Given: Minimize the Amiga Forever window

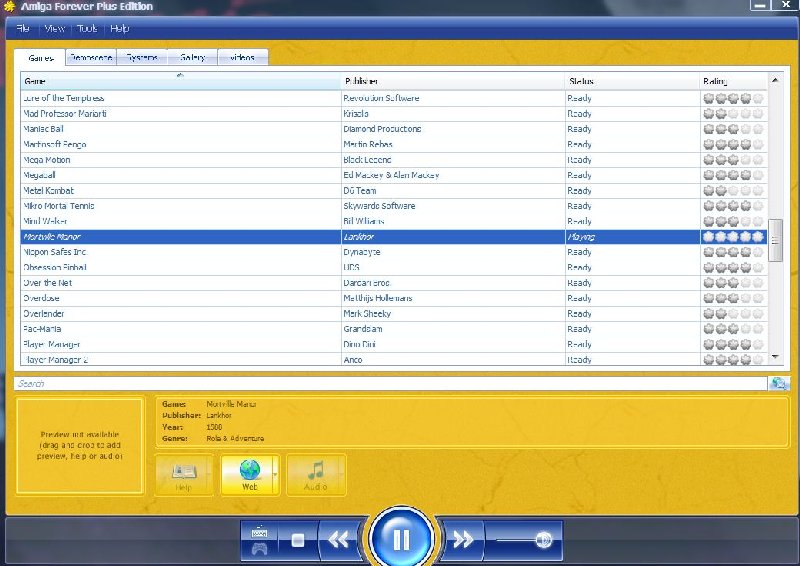Looking at the screenshot, I should pos(760,5).
